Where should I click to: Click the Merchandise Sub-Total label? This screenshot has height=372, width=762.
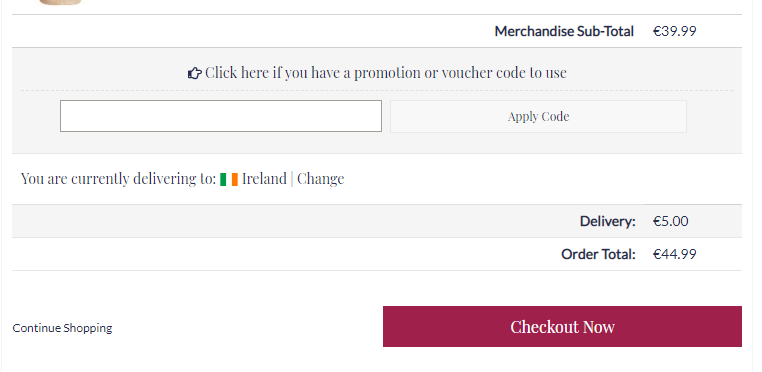click(x=564, y=31)
